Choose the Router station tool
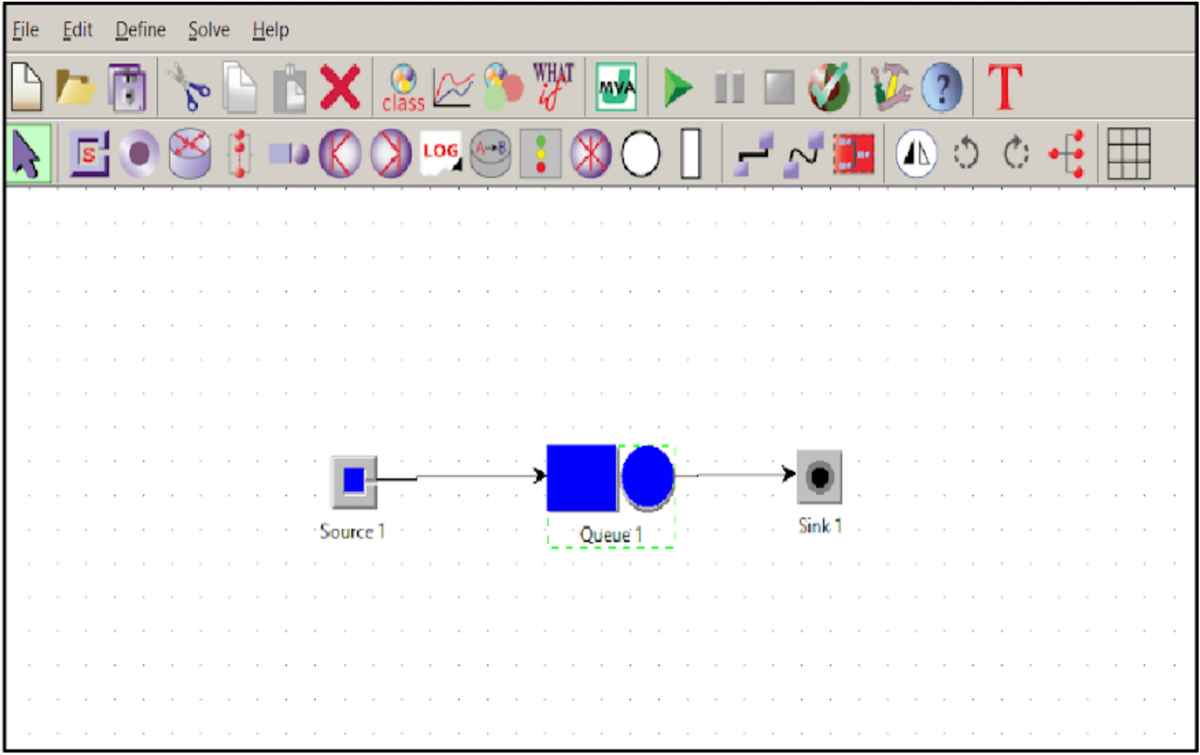This screenshot has height=755, width=1200. [x=189, y=155]
